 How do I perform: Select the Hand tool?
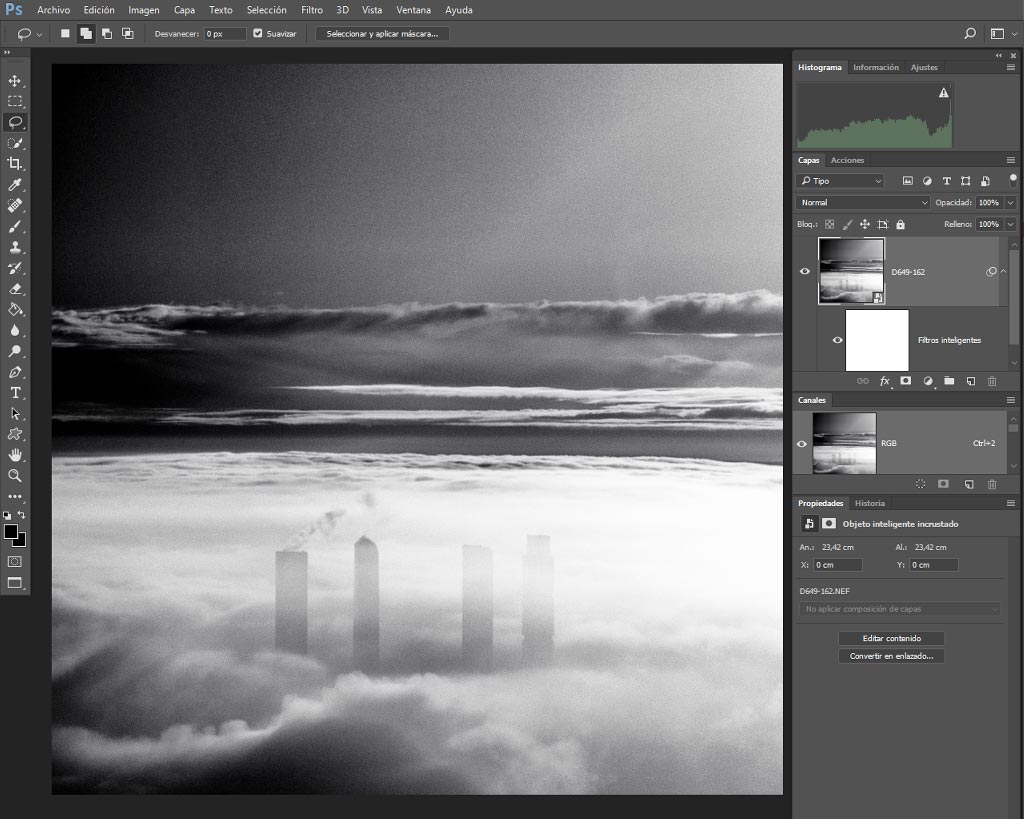[x=14, y=455]
